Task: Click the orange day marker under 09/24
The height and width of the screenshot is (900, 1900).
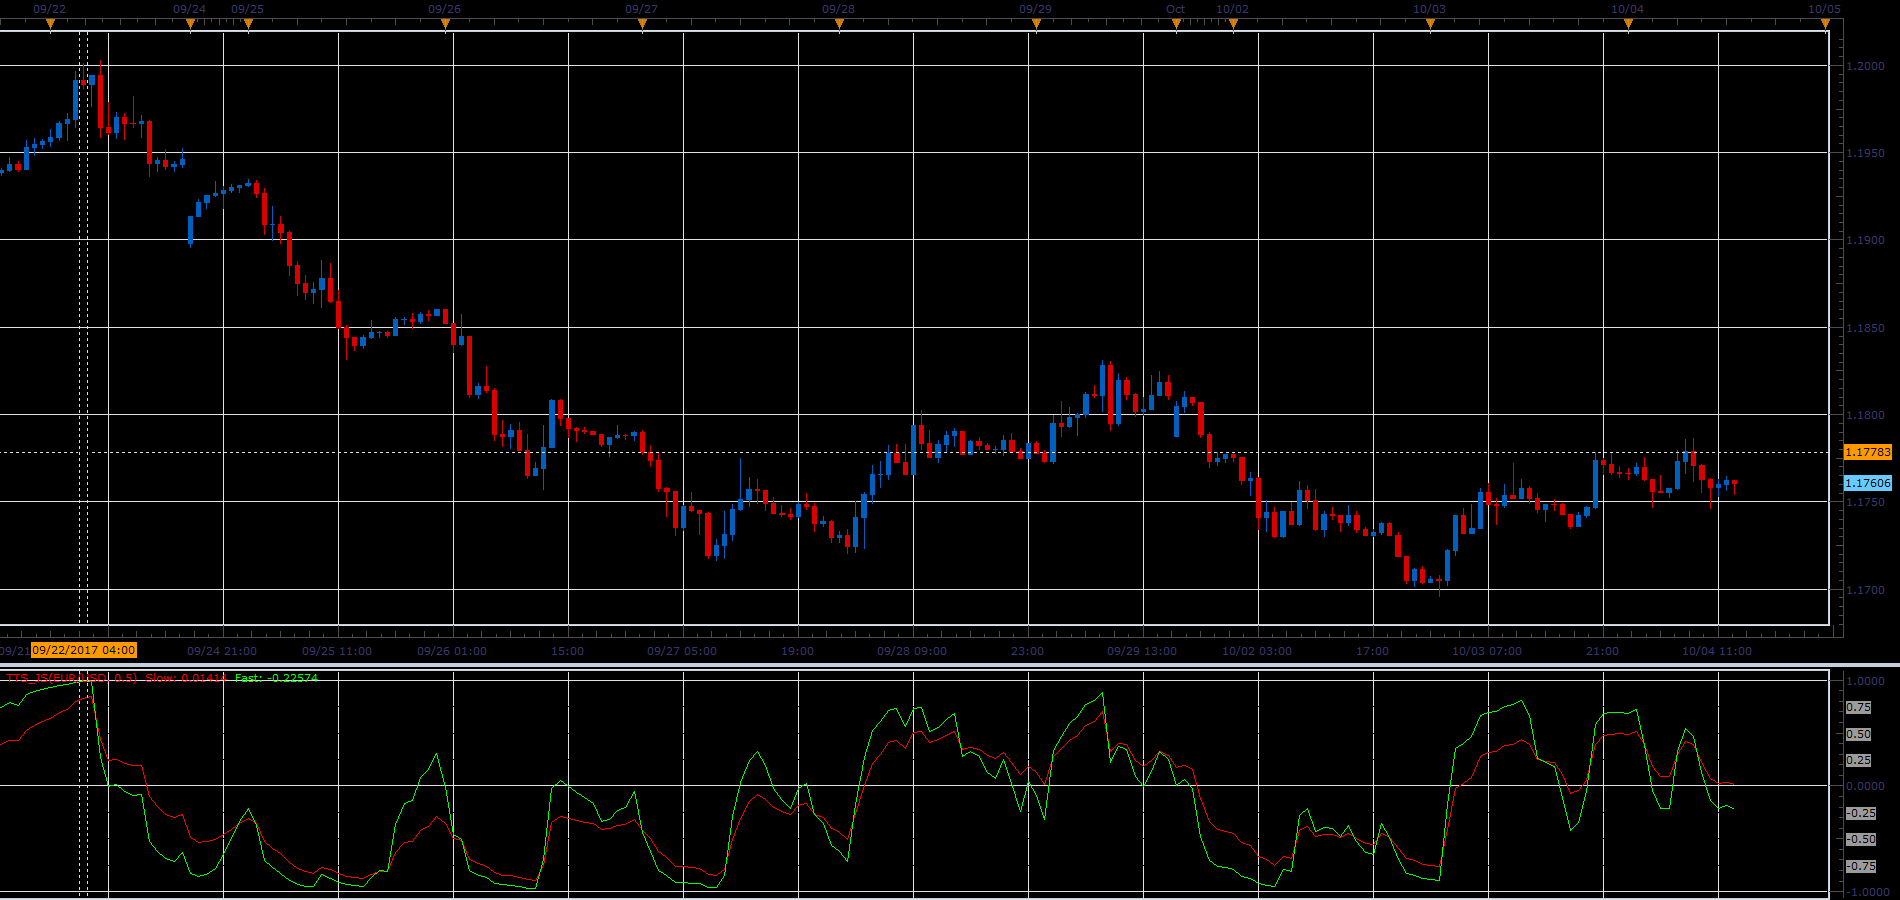Action: [x=190, y=25]
